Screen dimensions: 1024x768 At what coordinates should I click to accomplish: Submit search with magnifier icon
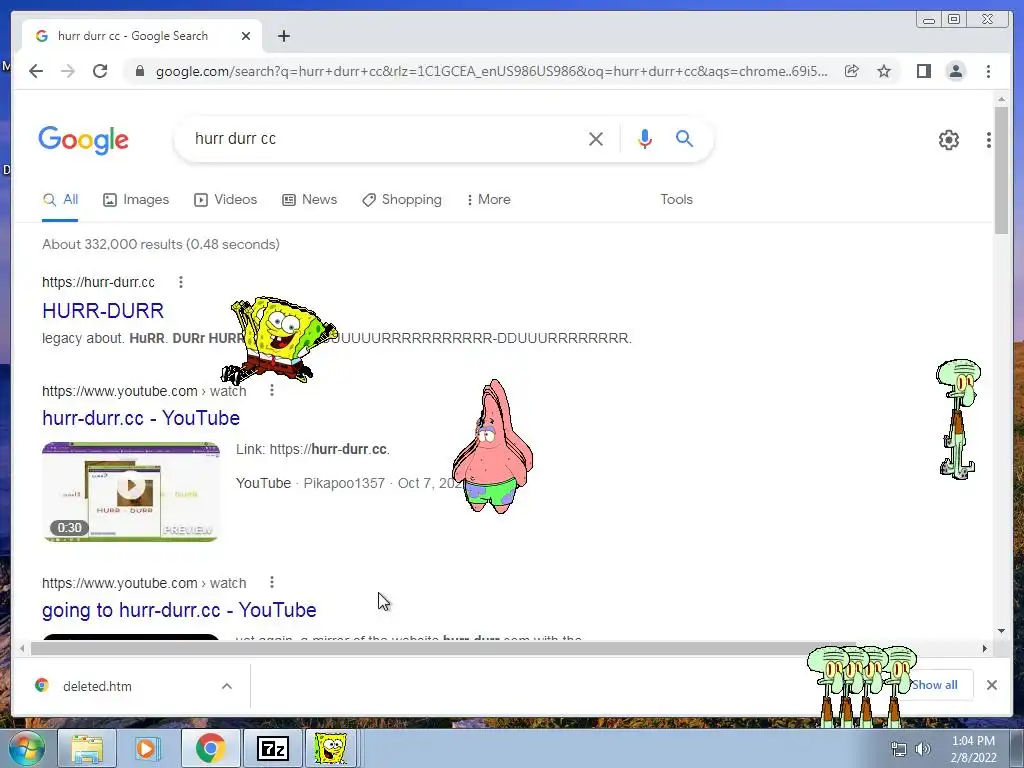[684, 138]
